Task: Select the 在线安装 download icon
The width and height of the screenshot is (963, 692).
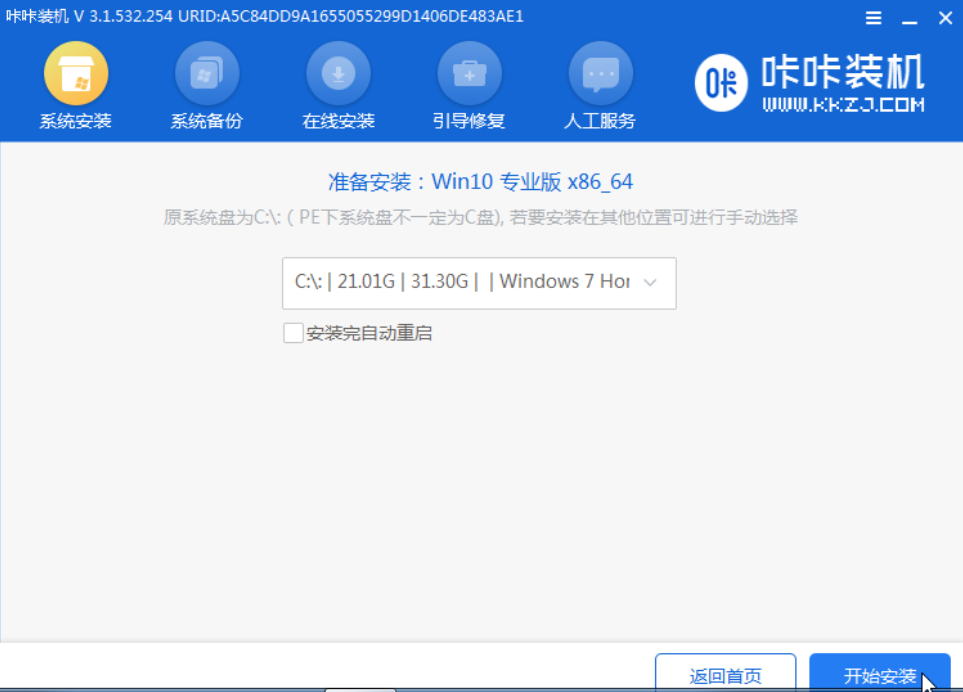Action: [338, 74]
